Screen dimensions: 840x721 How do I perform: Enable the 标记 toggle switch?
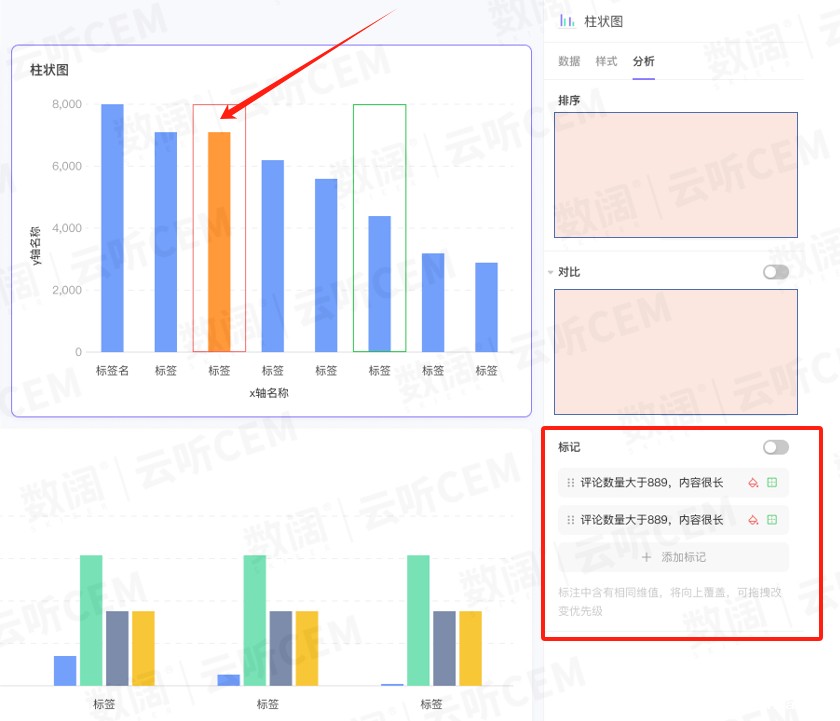775,447
